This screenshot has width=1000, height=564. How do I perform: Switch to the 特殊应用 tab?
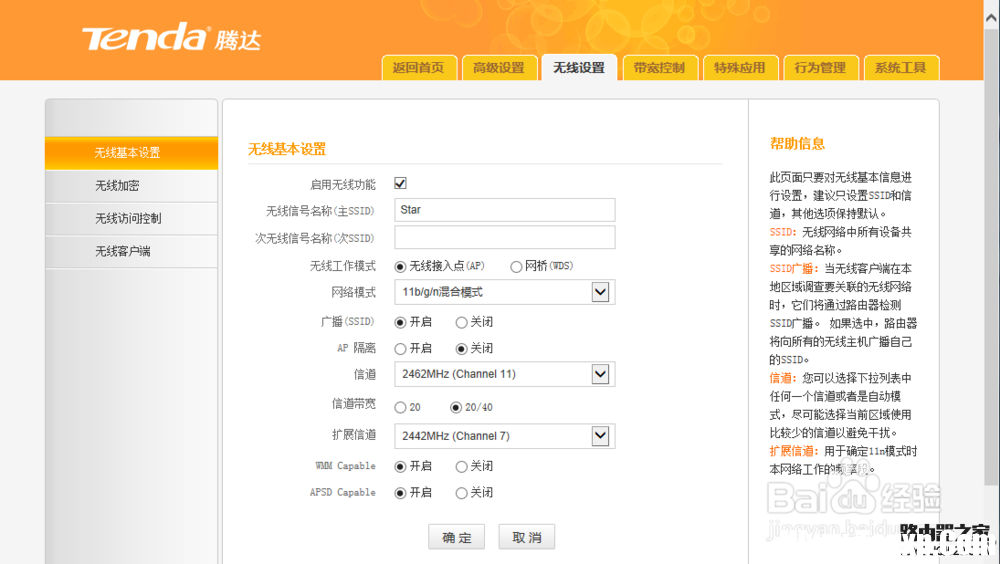pos(740,68)
